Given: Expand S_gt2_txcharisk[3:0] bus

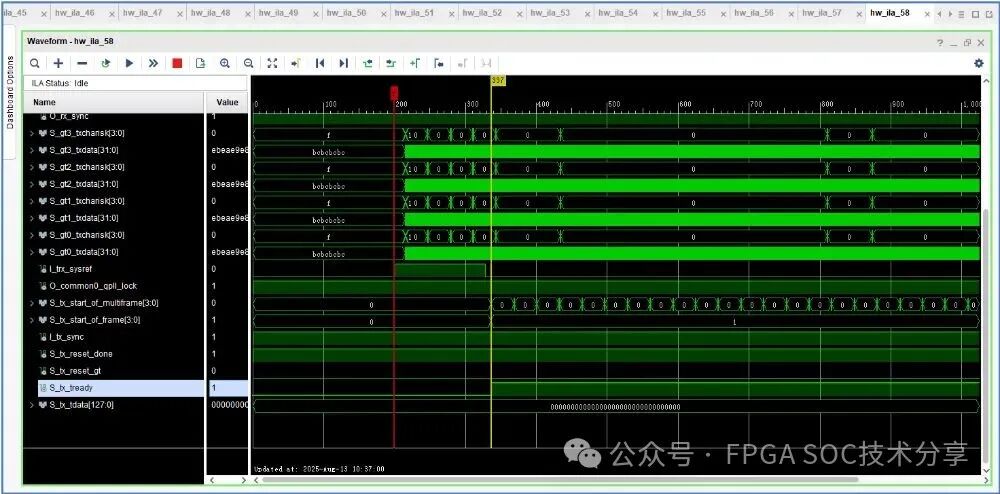Looking at the screenshot, I should tap(33, 167).
